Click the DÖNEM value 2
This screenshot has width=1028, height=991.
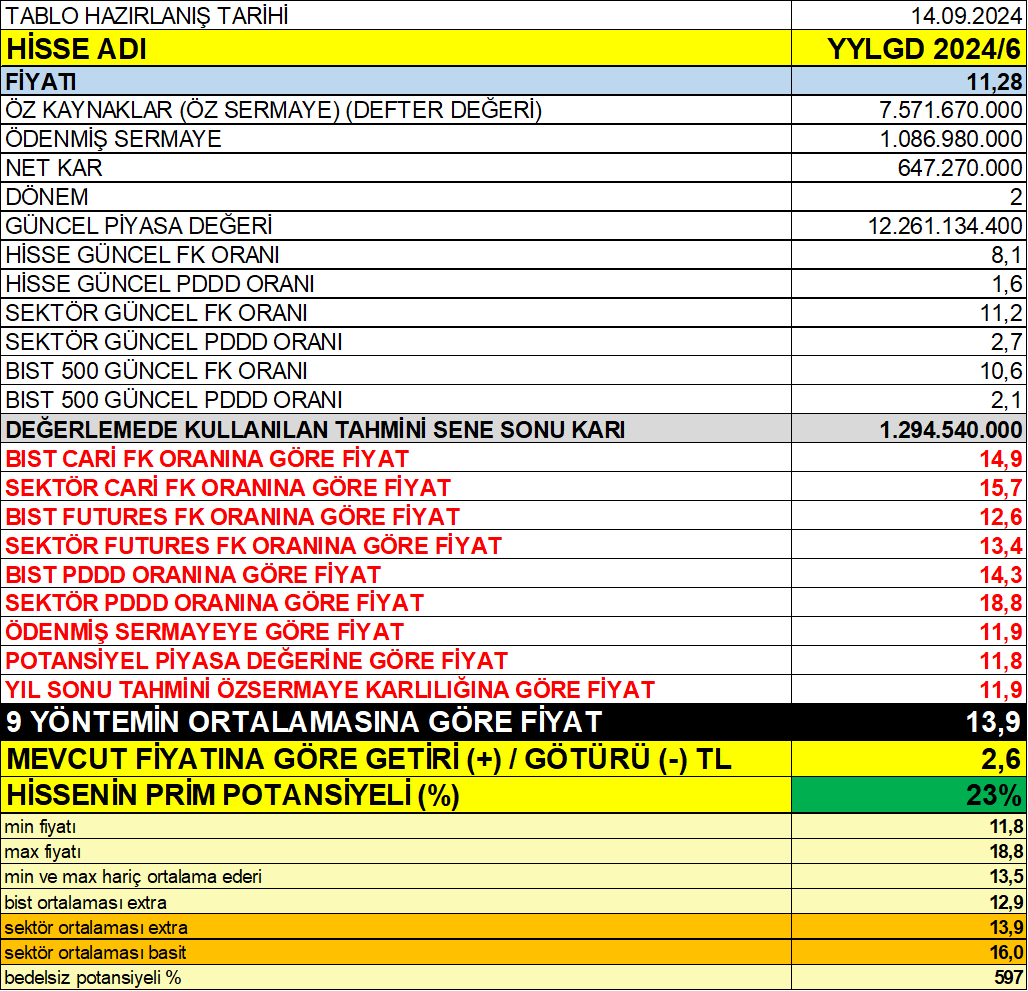pos(1016,197)
